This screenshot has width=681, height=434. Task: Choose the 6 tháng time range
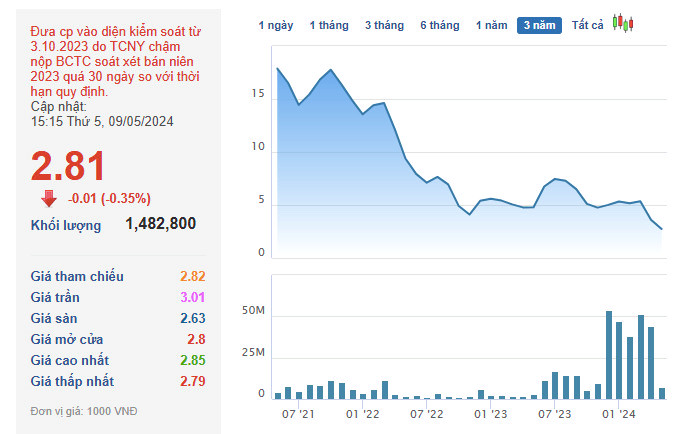440,25
